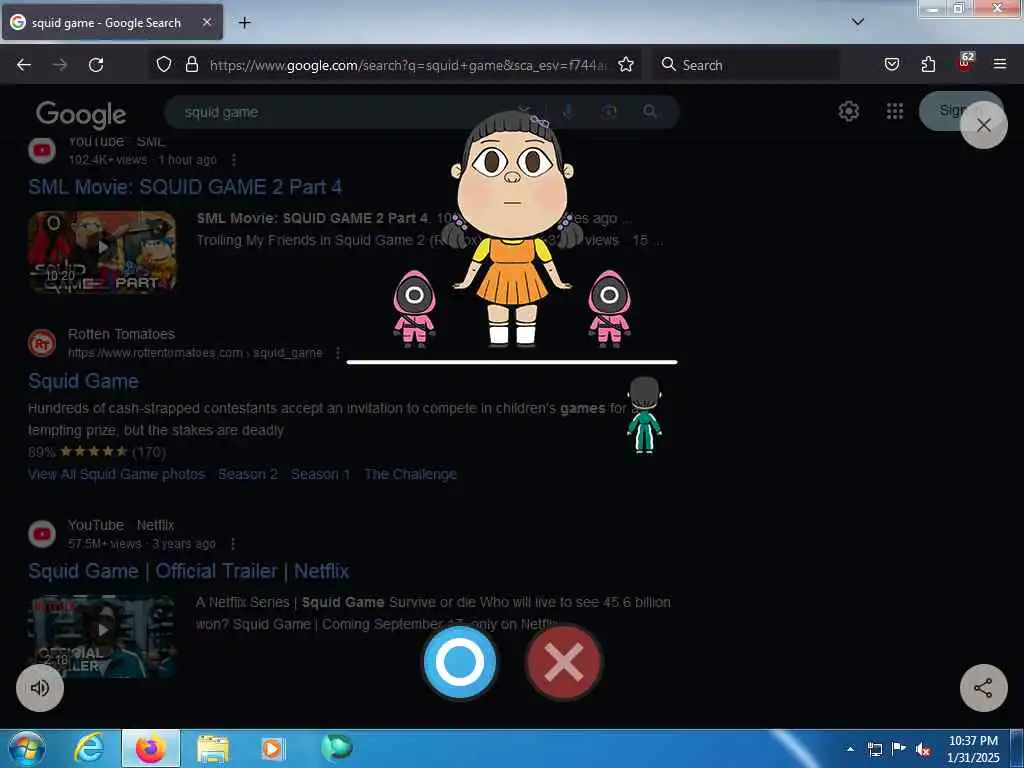Viewport: 1024px width, 768px height.
Task: Open the taskbar clock showing 10:37 PM
Action: pos(973,749)
